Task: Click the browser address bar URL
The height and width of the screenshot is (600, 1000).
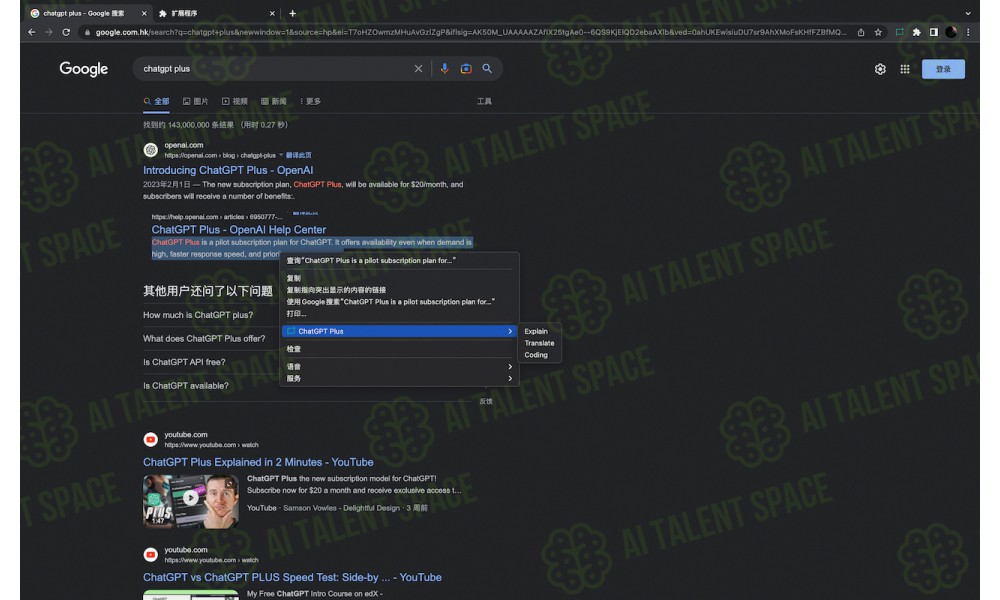Action: (x=471, y=32)
